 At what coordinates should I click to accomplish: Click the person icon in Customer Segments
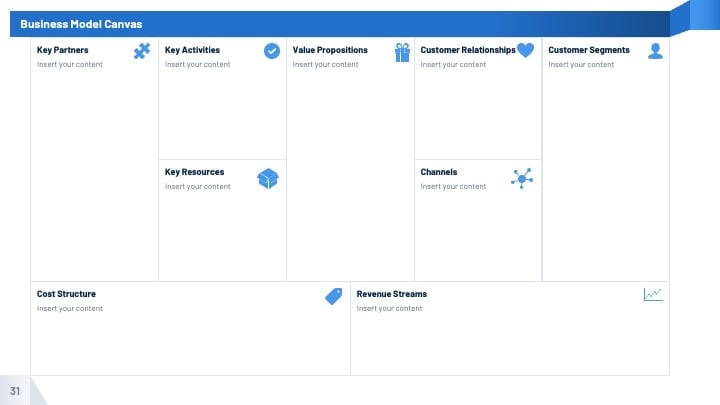pos(655,51)
